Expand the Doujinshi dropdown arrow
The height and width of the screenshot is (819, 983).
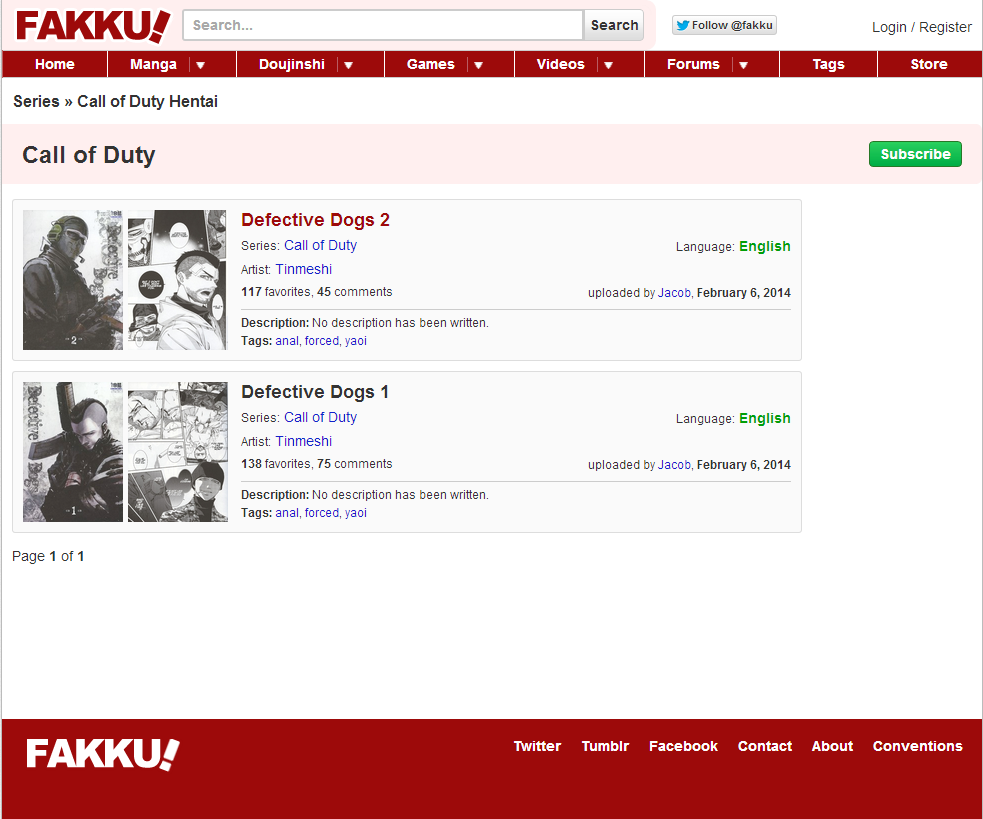point(349,65)
